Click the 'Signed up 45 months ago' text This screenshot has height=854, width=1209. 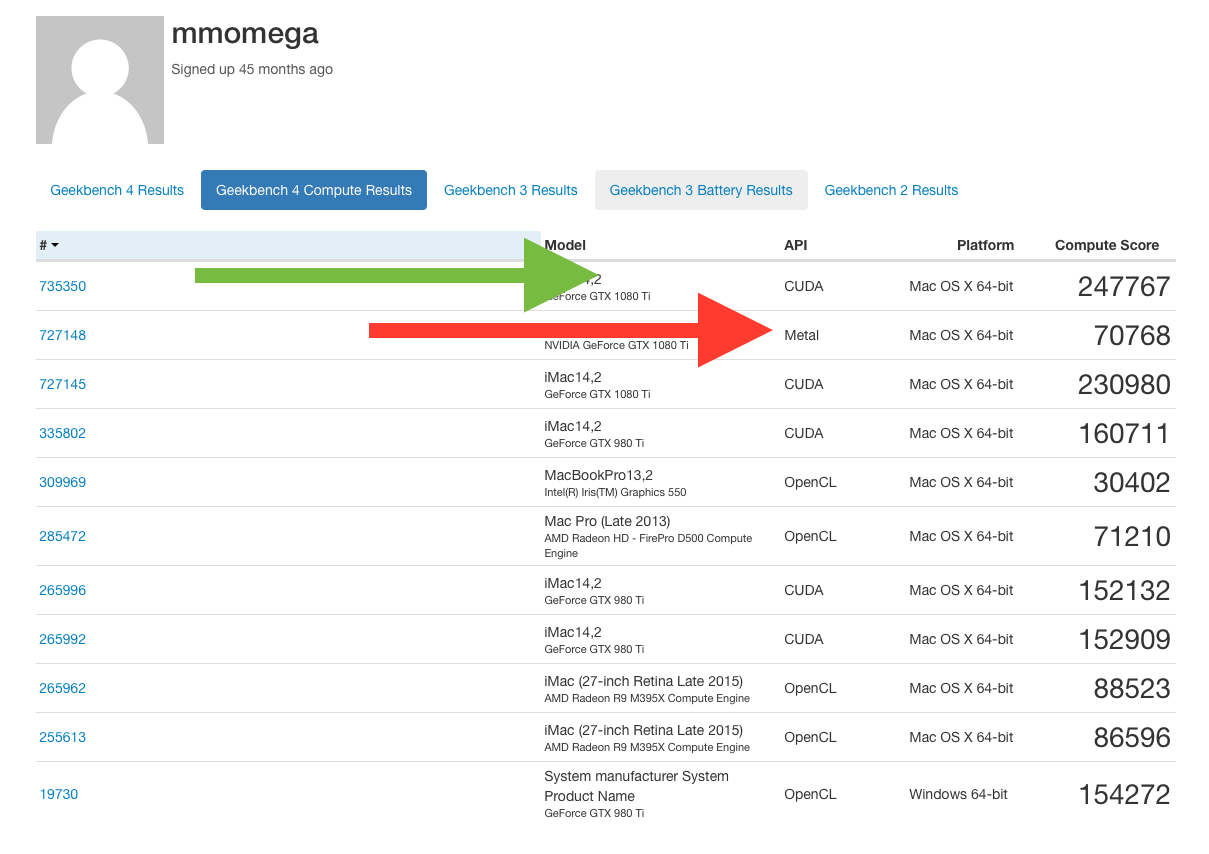[252, 69]
